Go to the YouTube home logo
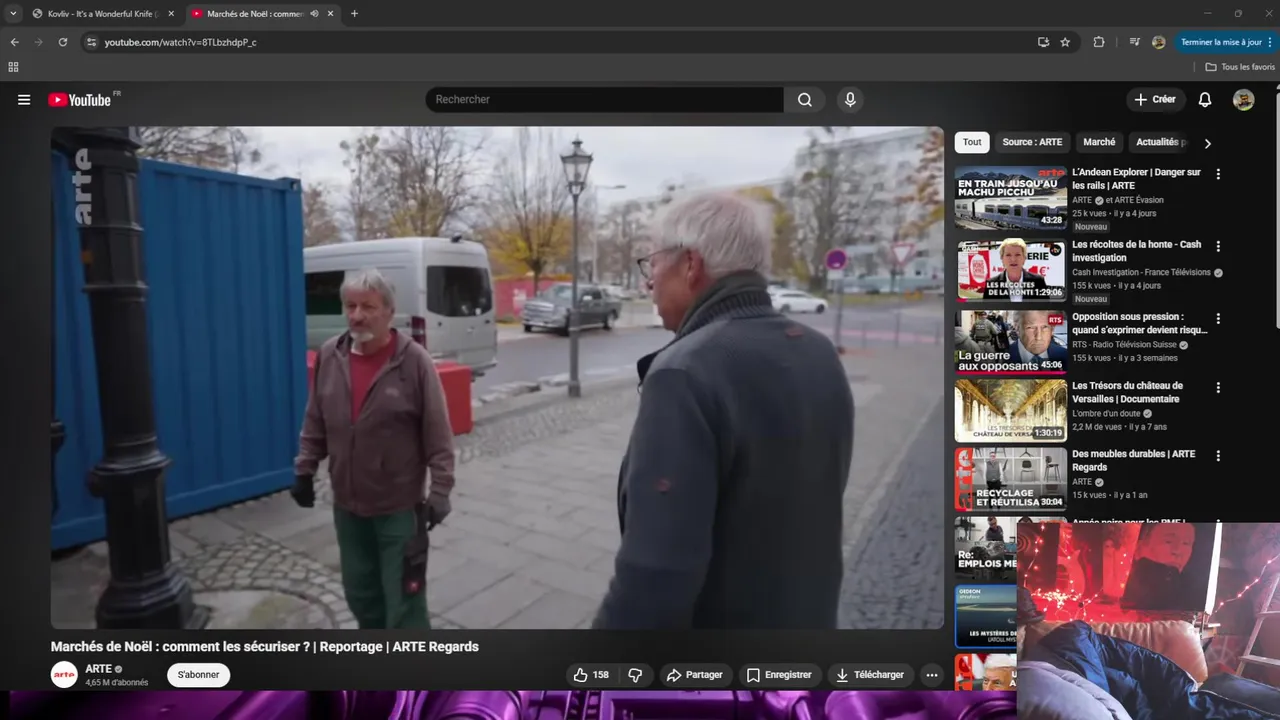Image resolution: width=1280 pixels, height=720 pixels. point(79,100)
